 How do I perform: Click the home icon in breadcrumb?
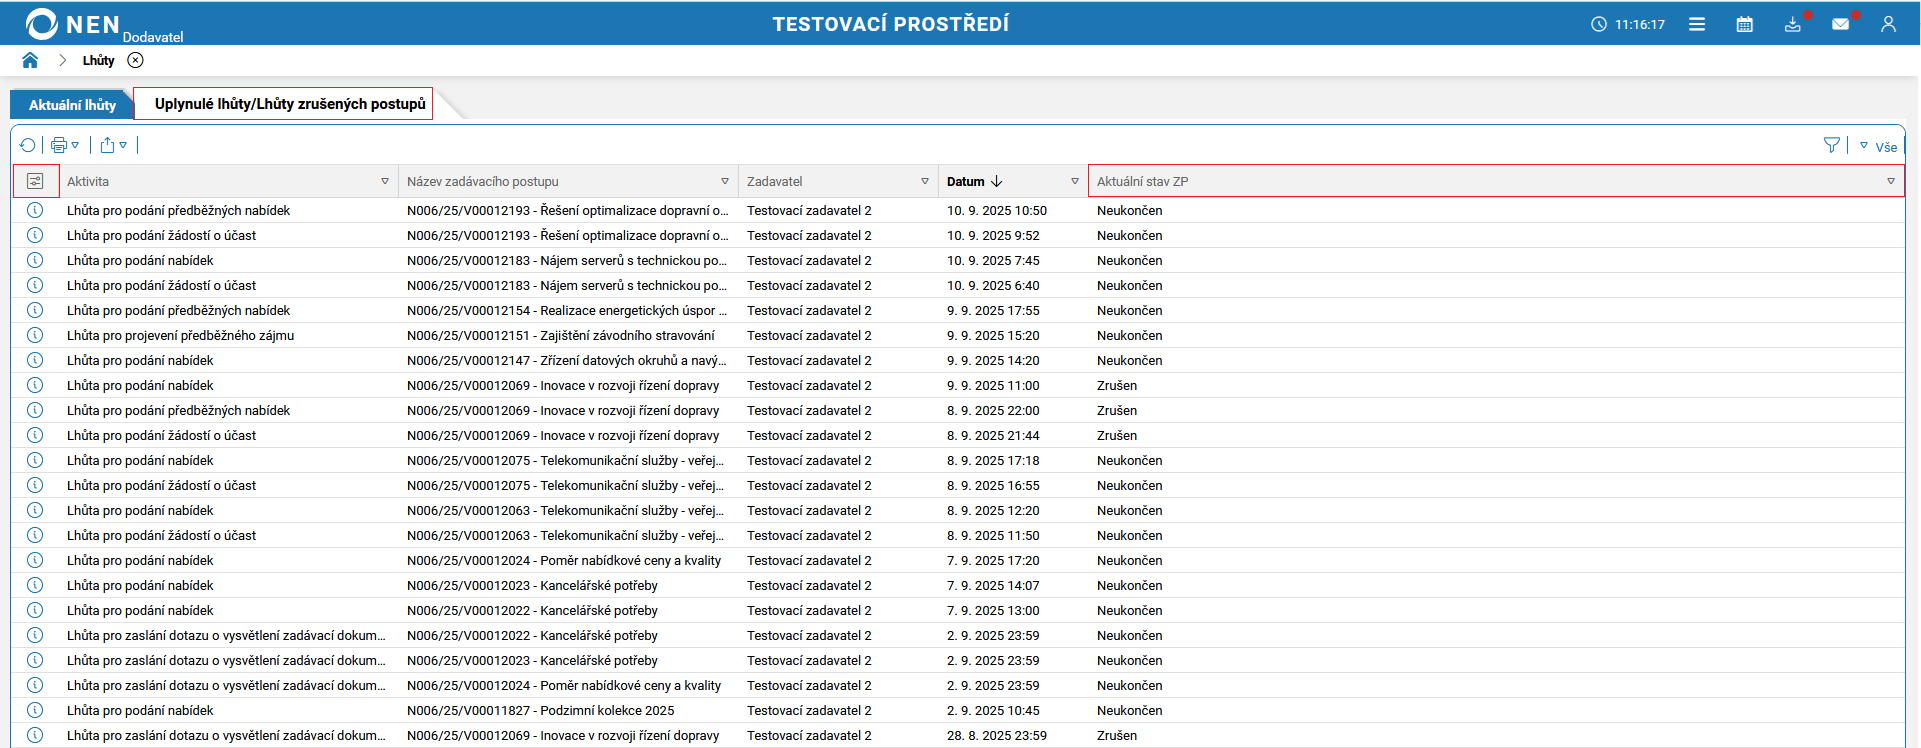[30, 60]
